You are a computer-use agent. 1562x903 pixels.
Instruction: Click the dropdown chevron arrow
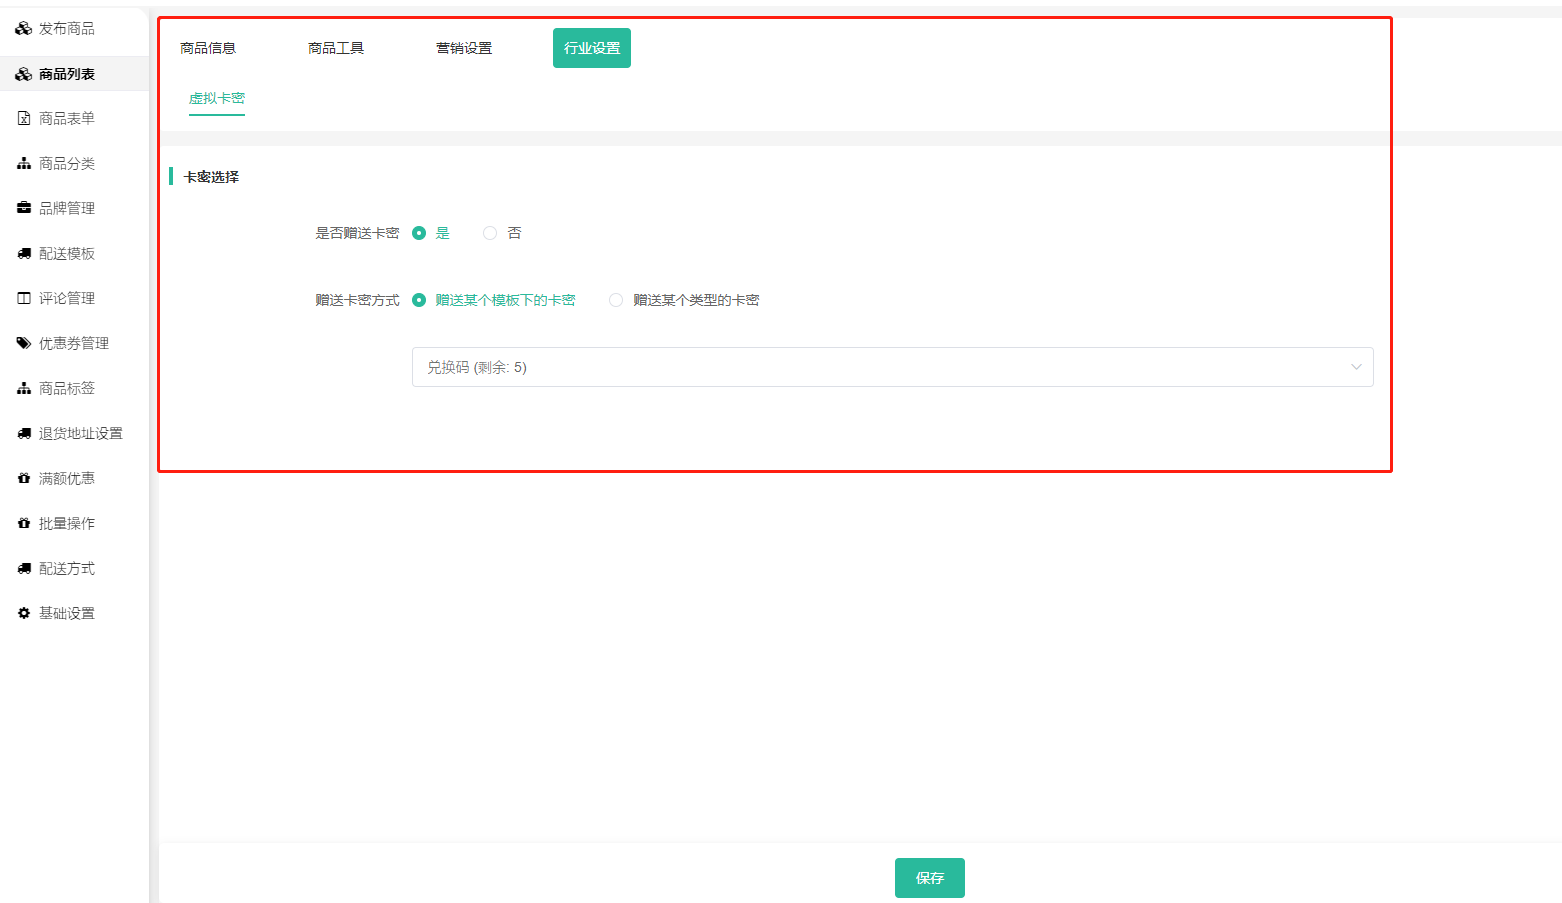(x=1356, y=367)
